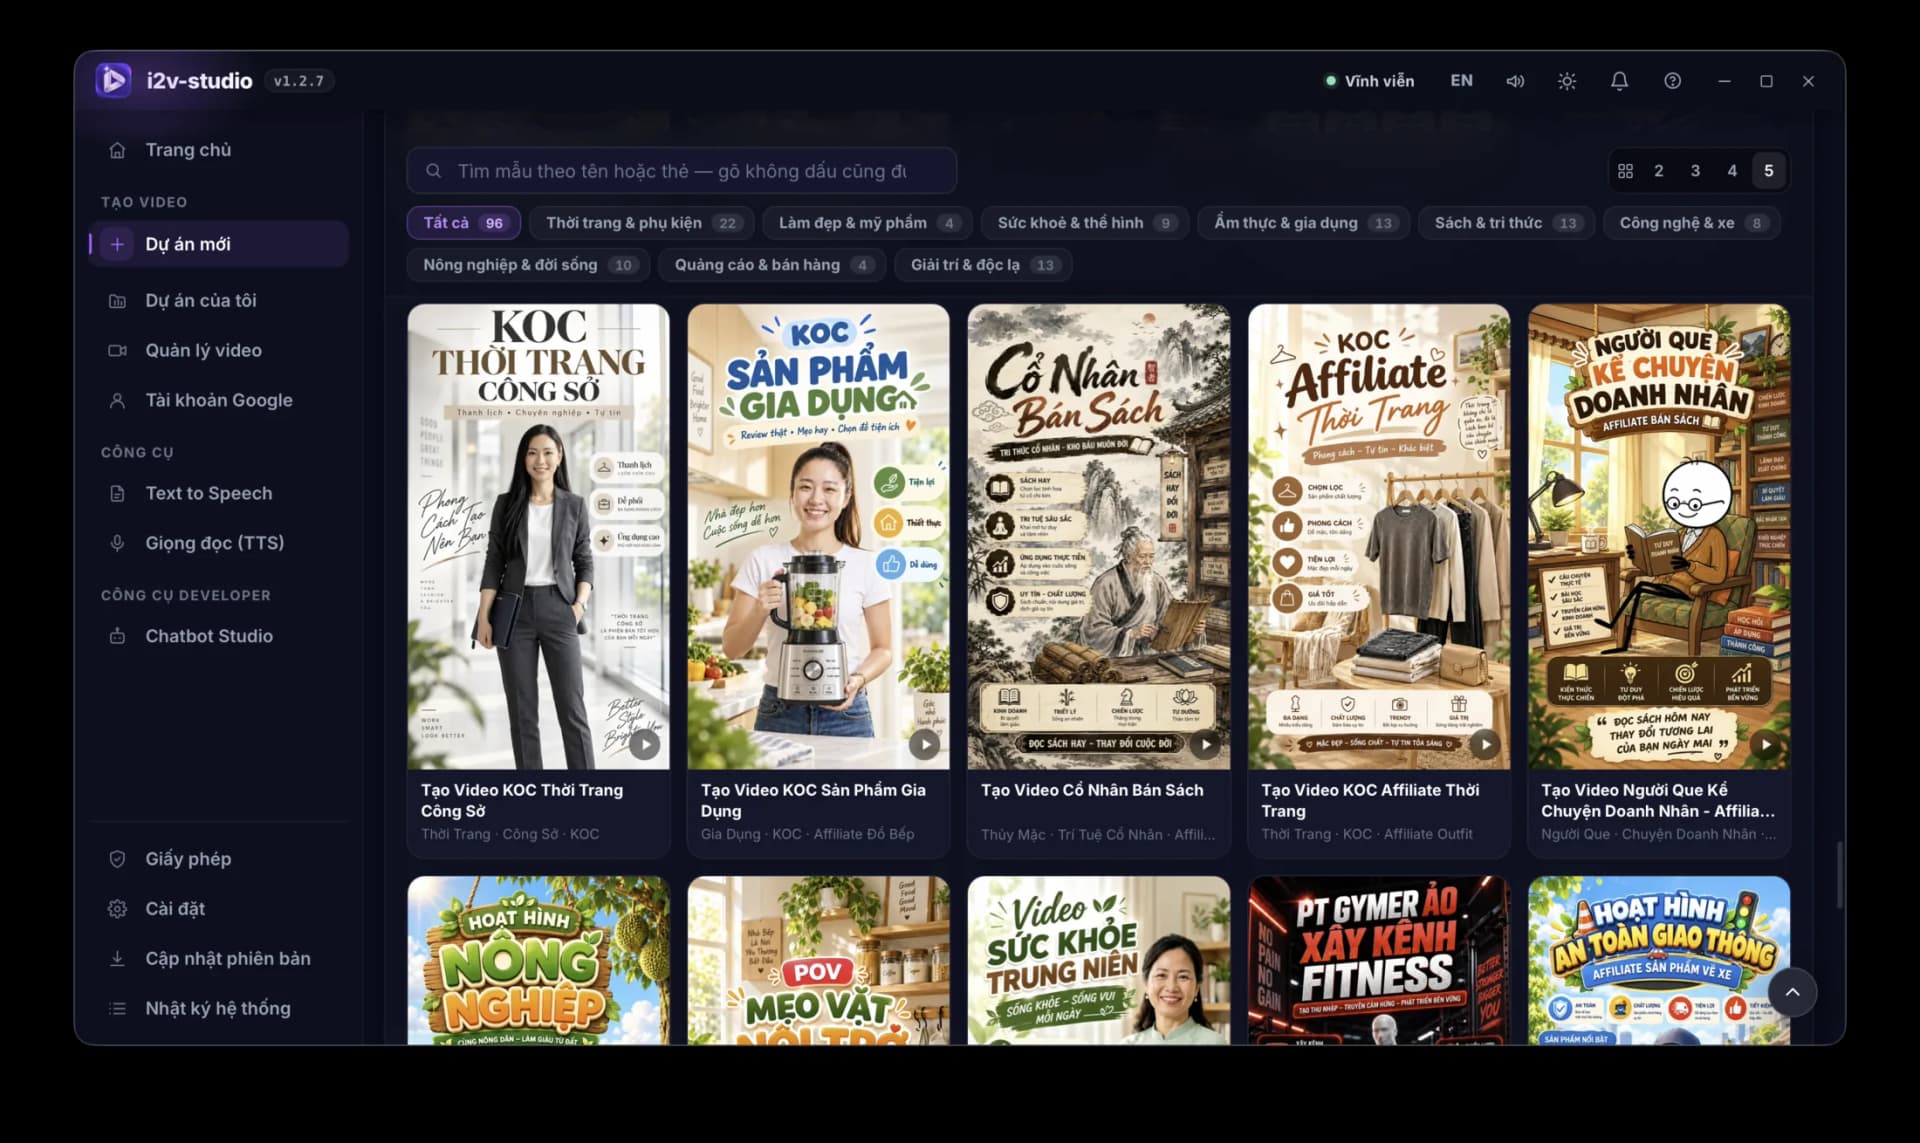Open the KOC Affiliate Thời Trang thumbnail

pyautogui.click(x=1379, y=537)
